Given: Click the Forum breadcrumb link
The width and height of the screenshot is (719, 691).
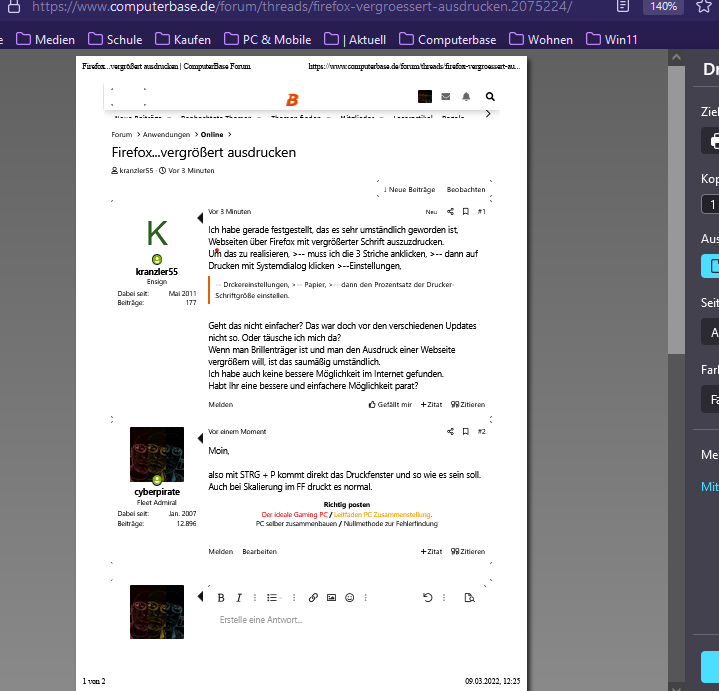Looking at the screenshot, I should 122,134.
